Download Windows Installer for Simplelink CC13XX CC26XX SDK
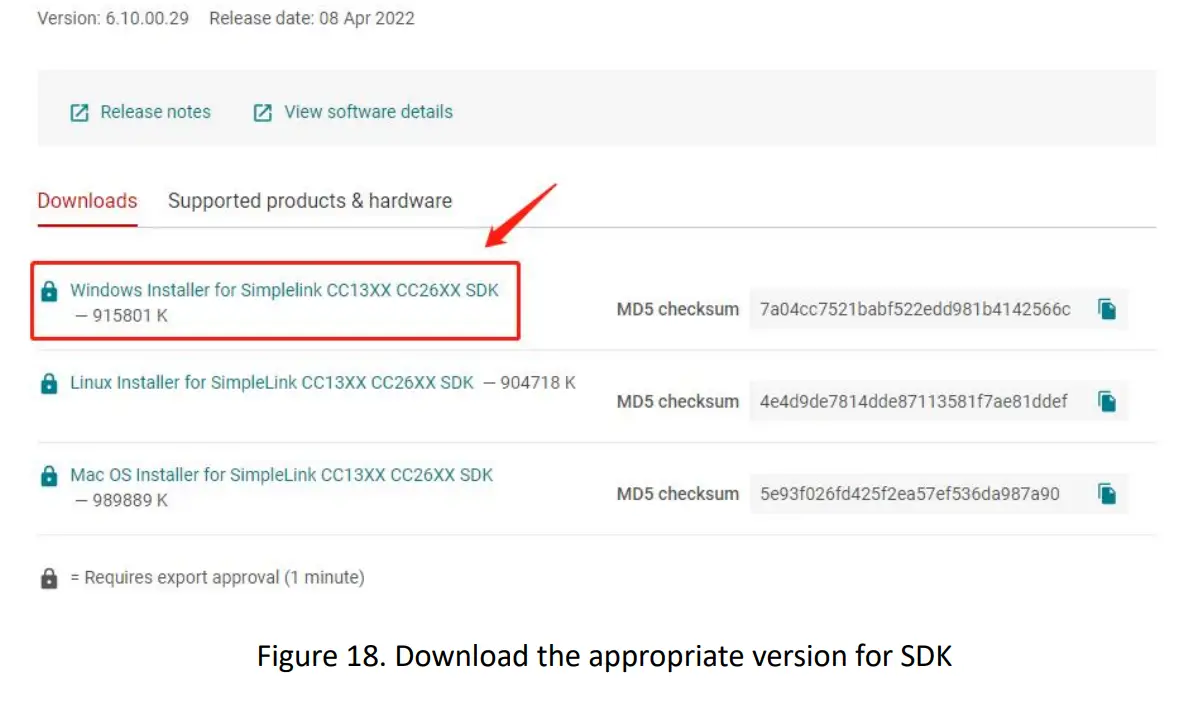The height and width of the screenshot is (701, 1195). [284, 291]
